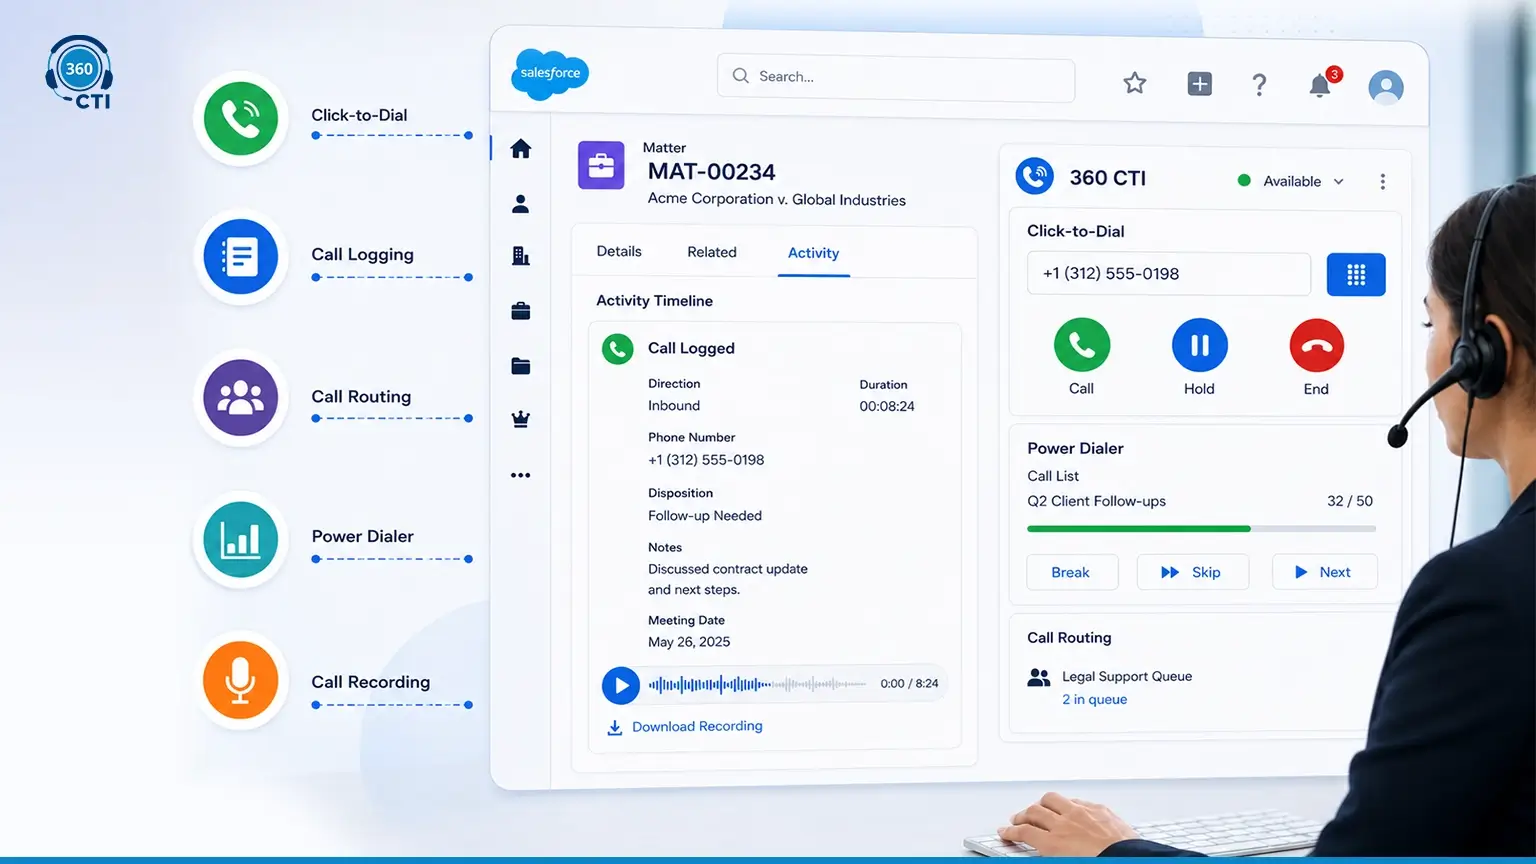Open the briefcase Matters sidebar icon
The height and width of the screenshot is (864, 1536).
(x=520, y=311)
